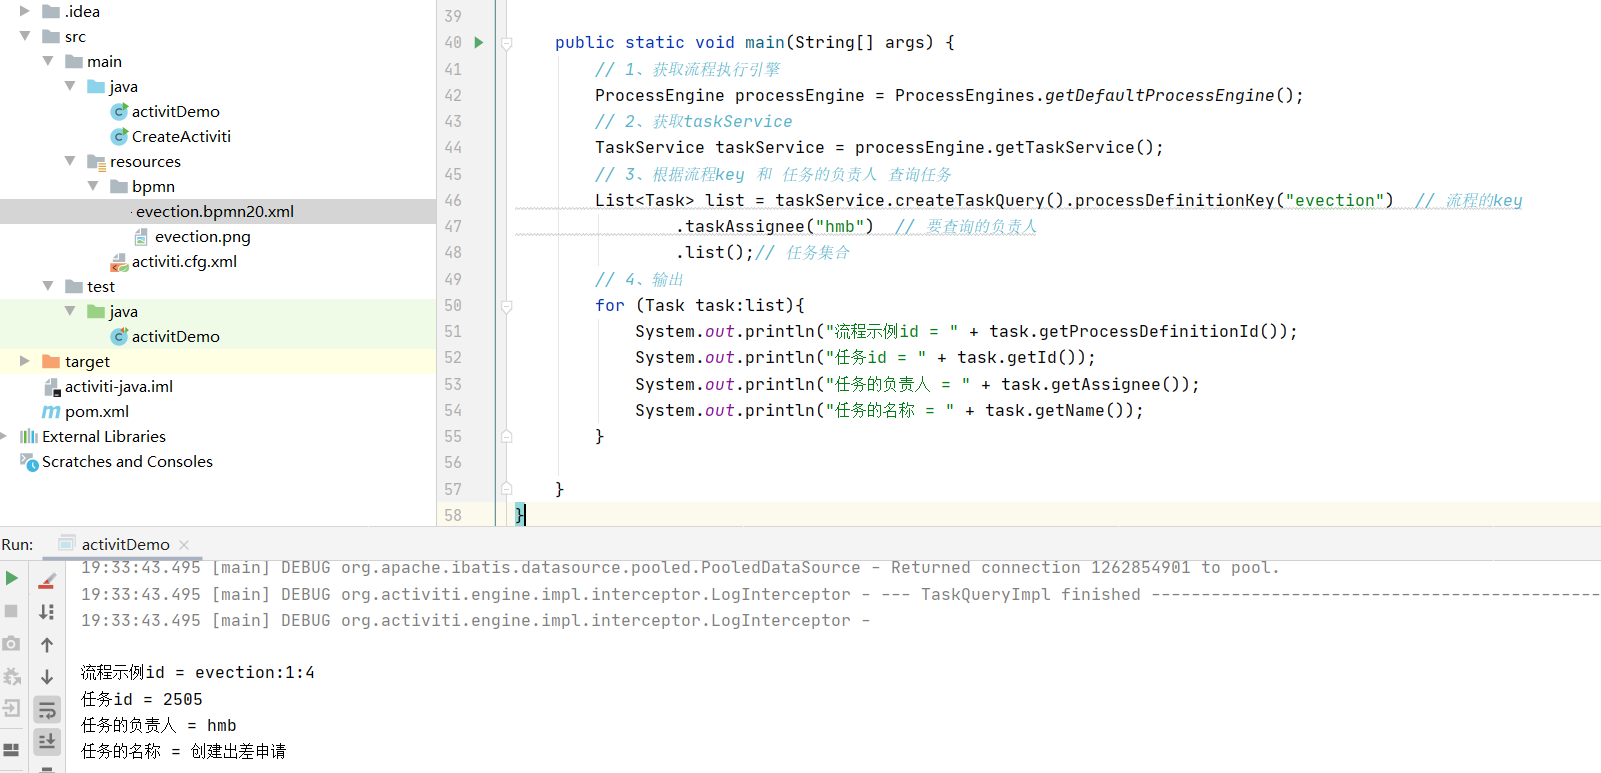Collapse the test folder
1601x773 pixels.
click(48, 286)
